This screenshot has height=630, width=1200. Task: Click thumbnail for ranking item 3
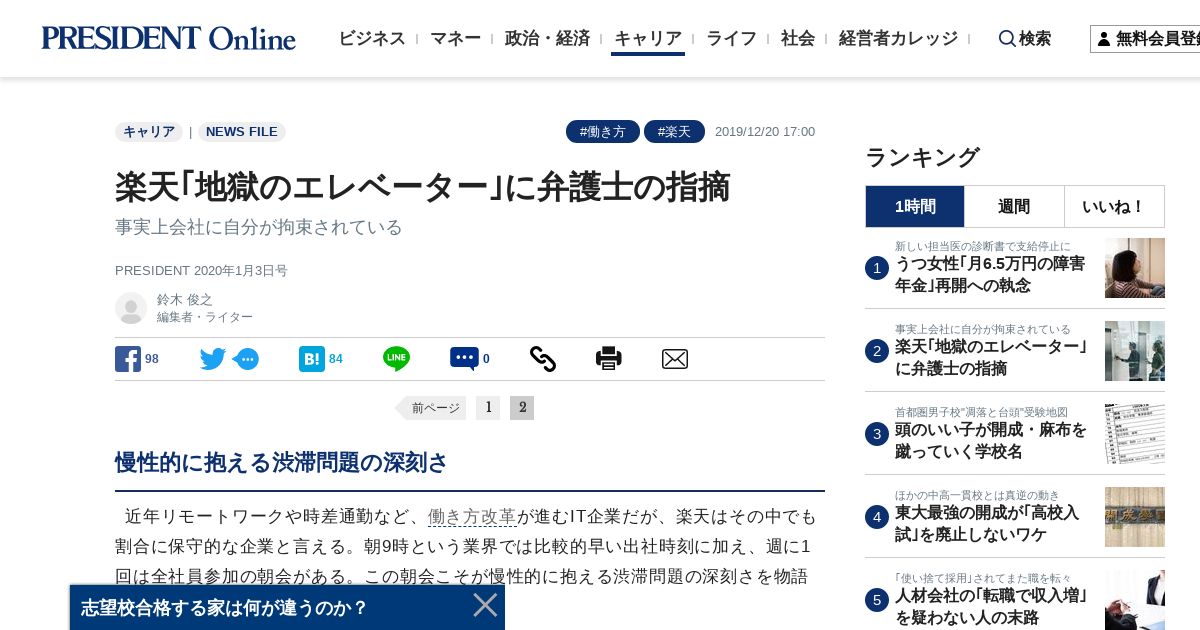coord(1135,434)
